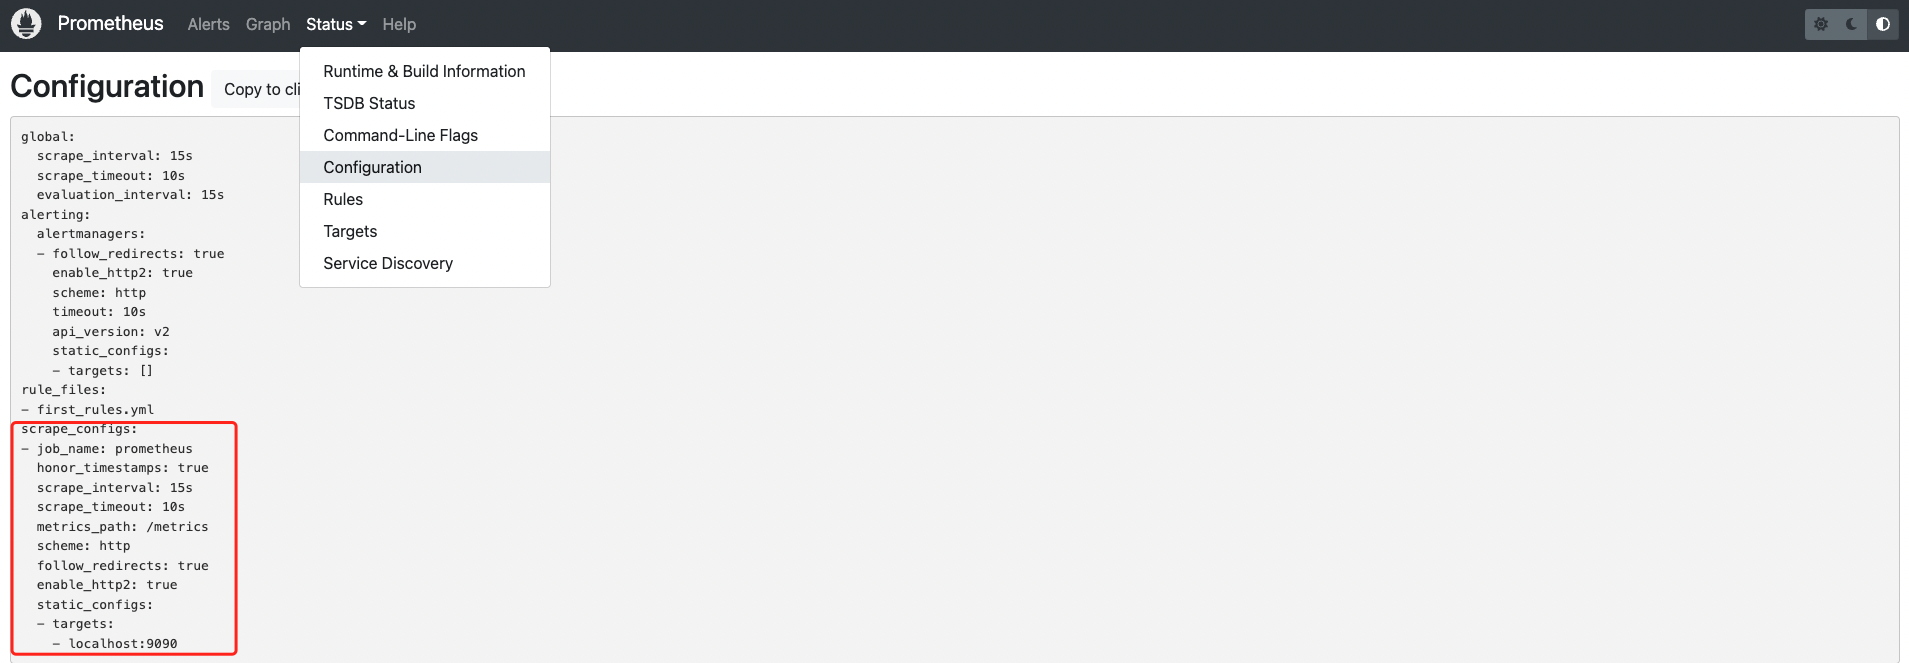
Task: Switch to light theme with sun icon
Action: pyautogui.click(x=1821, y=24)
